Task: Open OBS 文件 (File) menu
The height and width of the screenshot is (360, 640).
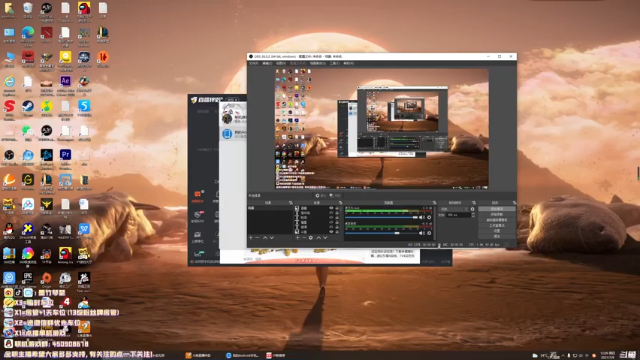Action: tap(253, 63)
